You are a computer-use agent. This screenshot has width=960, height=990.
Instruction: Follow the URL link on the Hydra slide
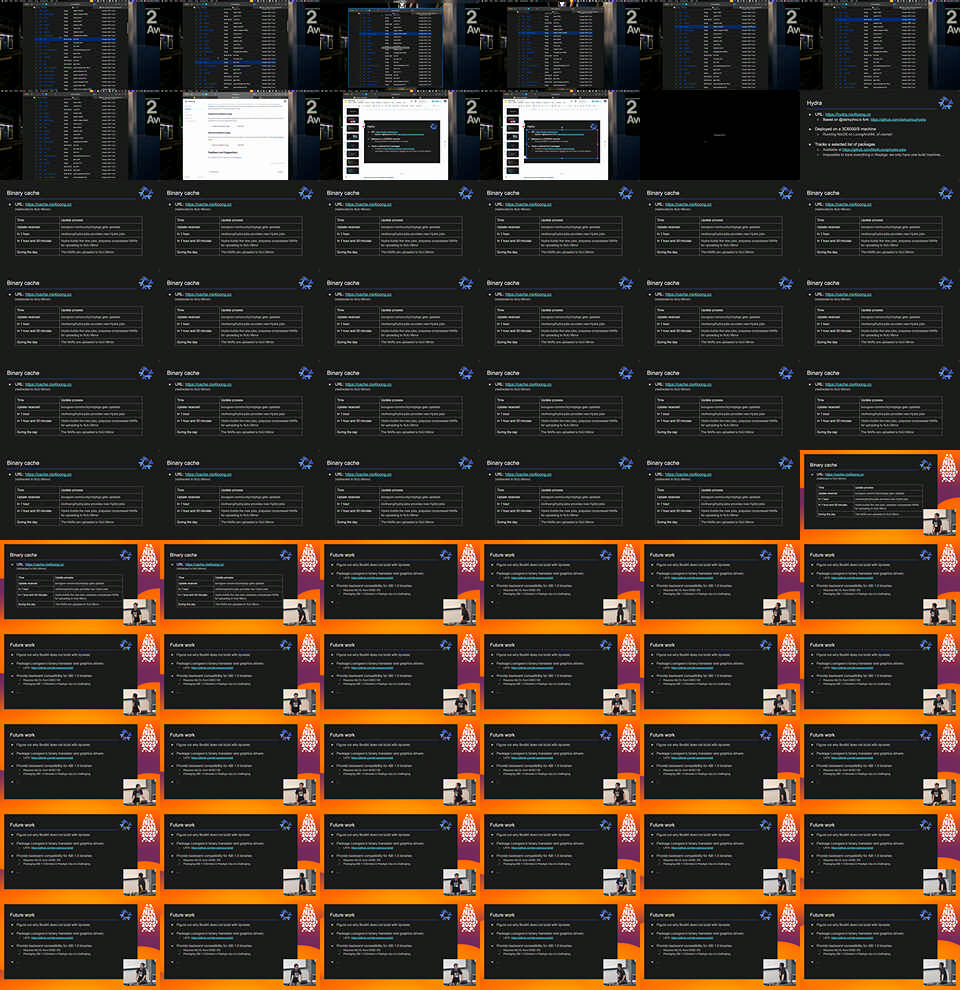coord(846,115)
